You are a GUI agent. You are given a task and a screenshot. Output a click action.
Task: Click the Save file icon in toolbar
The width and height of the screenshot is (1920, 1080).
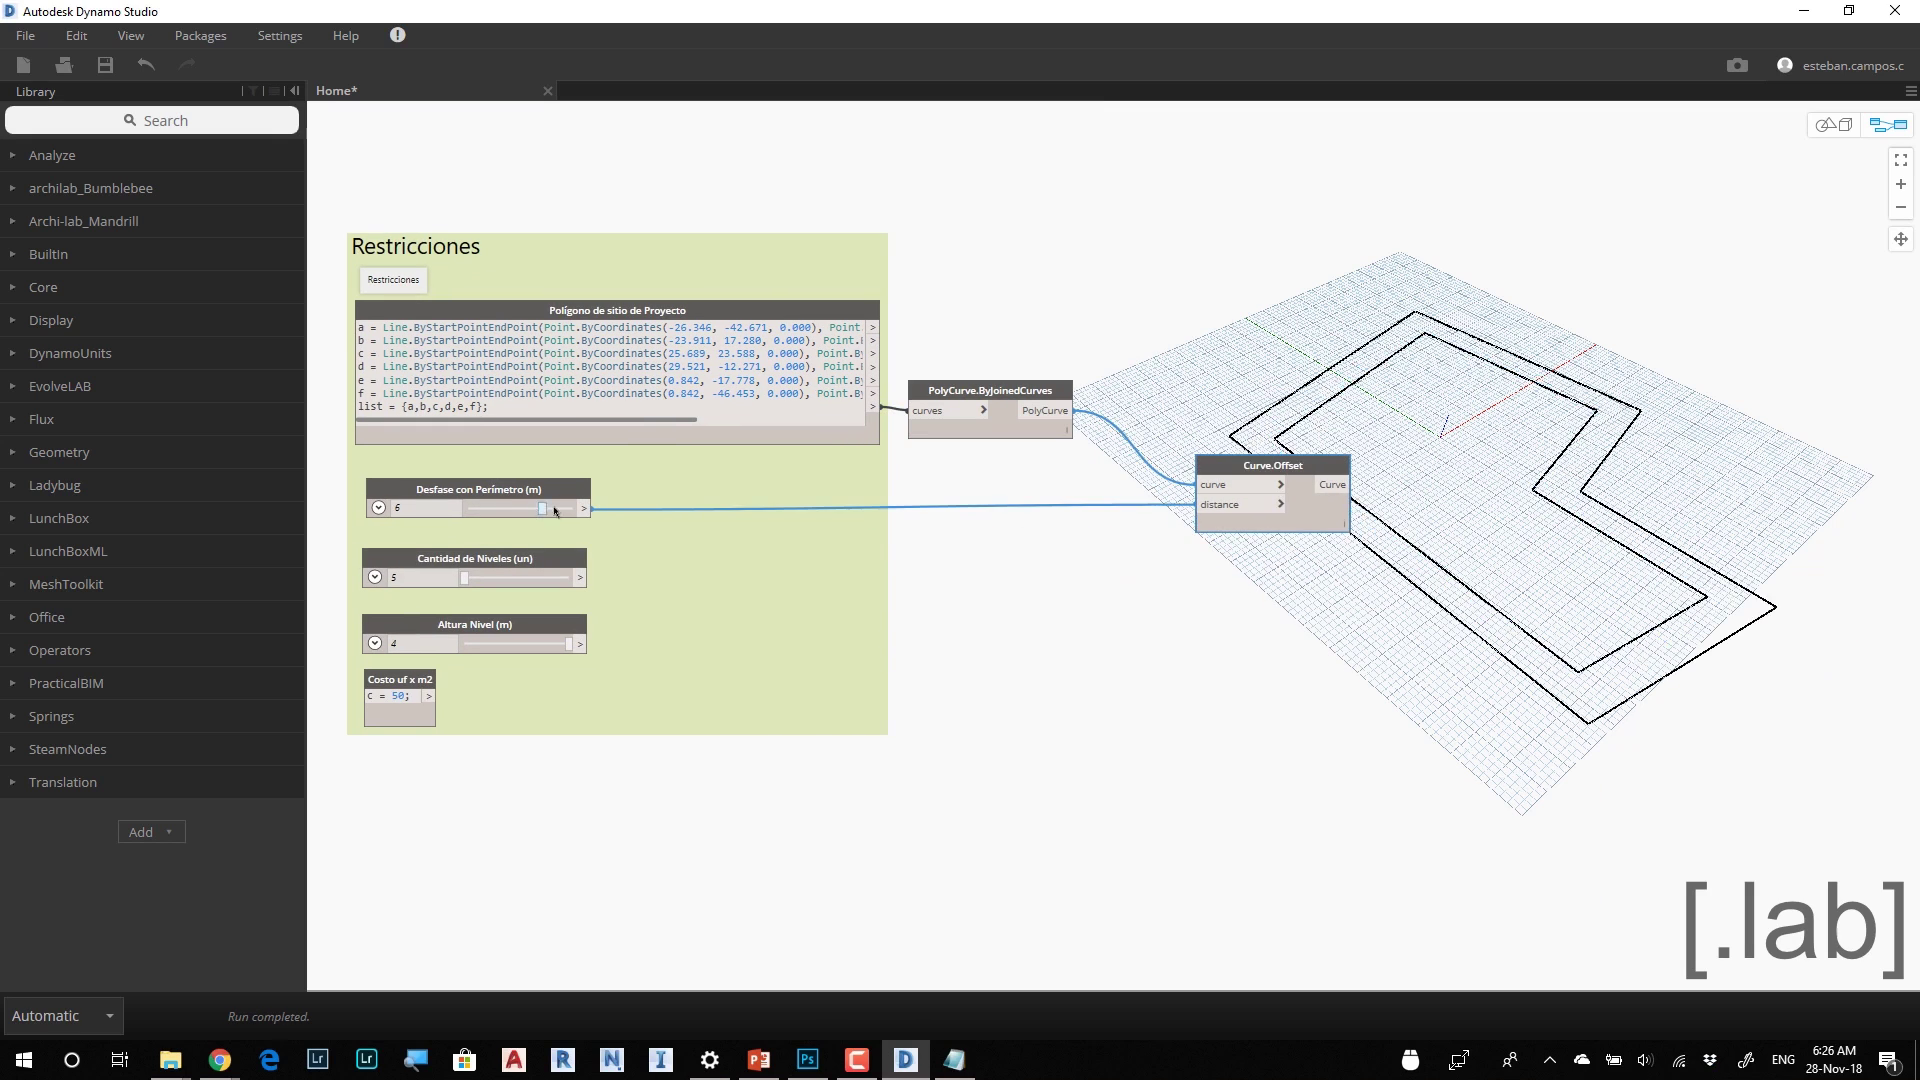[105, 65]
